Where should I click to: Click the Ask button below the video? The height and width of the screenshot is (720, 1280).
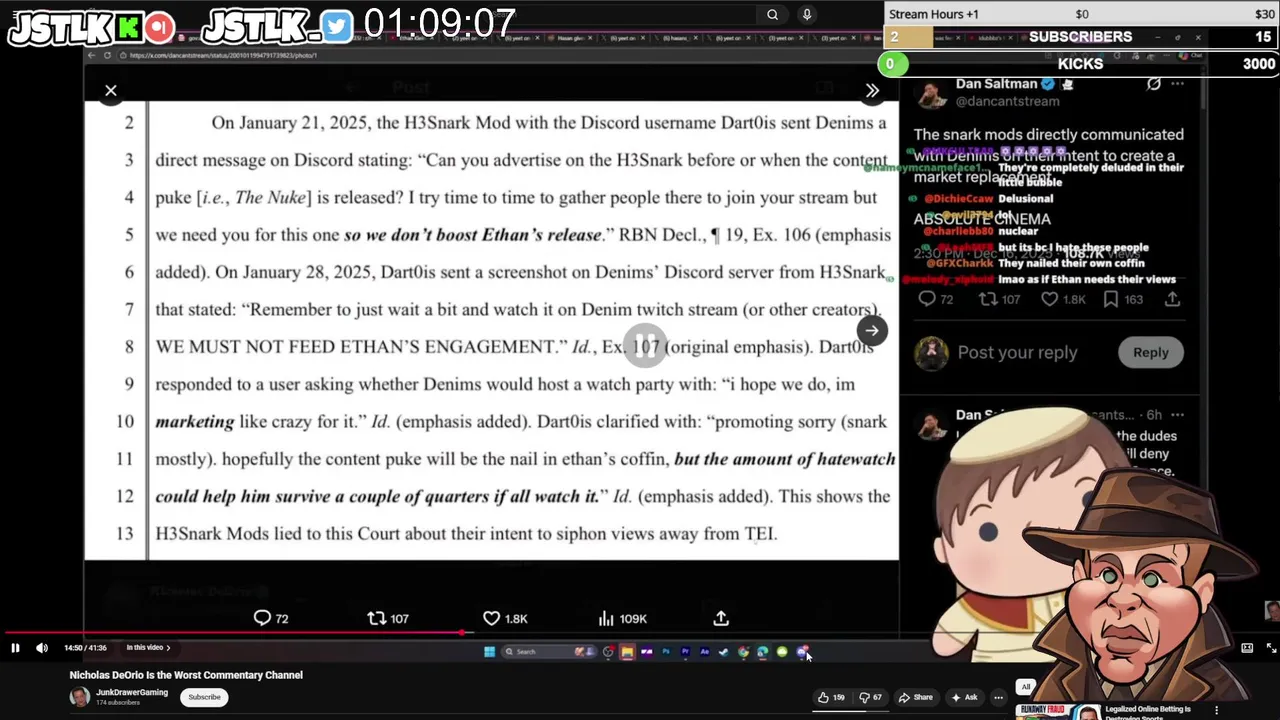pyautogui.click(x=964, y=697)
